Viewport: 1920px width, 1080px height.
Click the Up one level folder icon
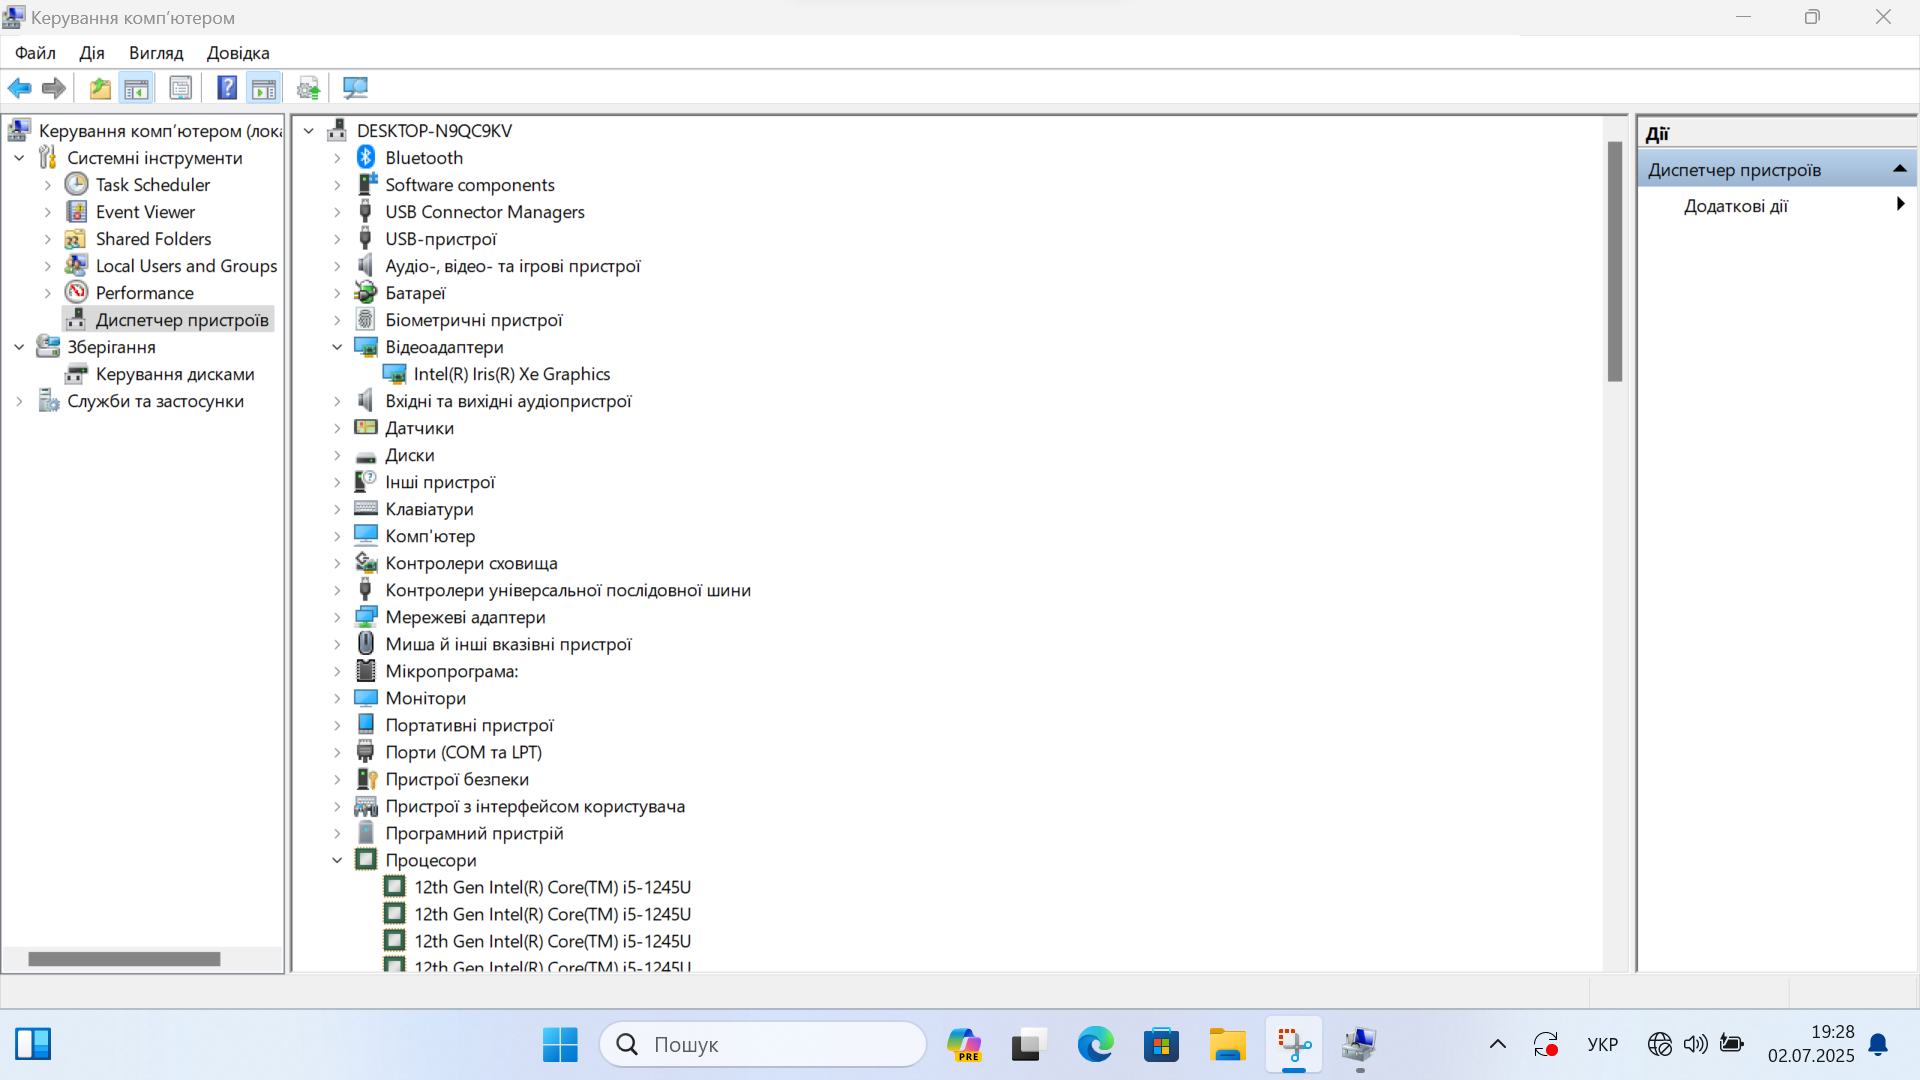click(x=100, y=88)
